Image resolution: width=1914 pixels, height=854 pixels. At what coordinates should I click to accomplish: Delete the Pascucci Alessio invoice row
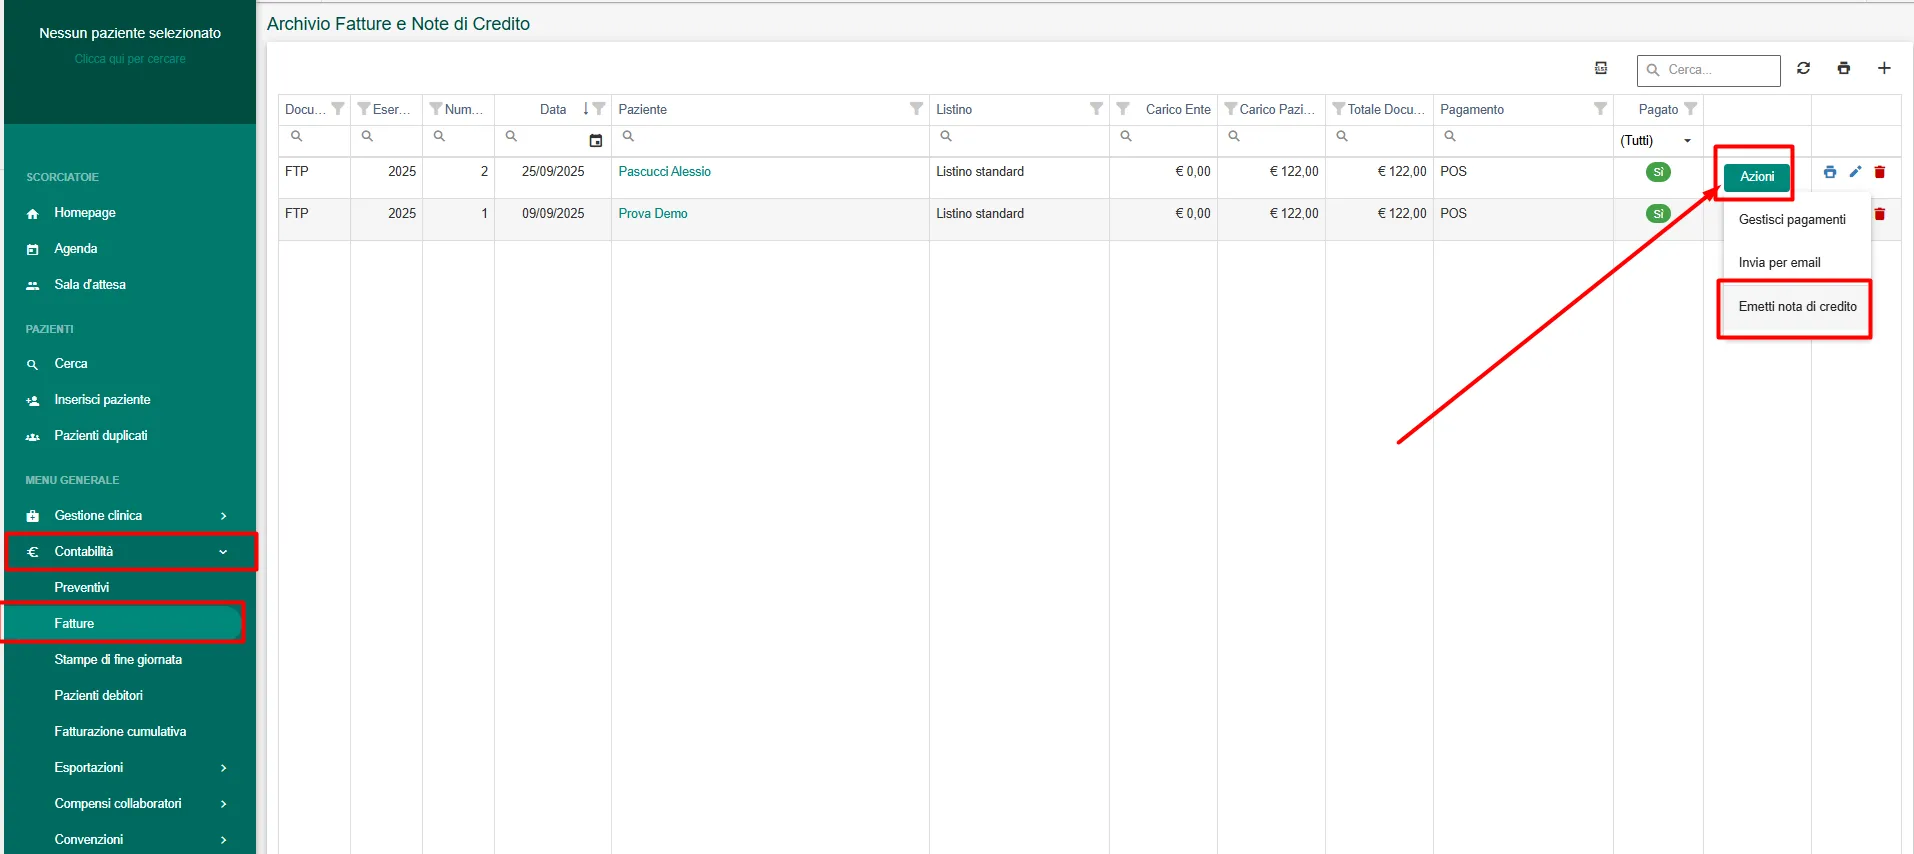[1879, 172]
